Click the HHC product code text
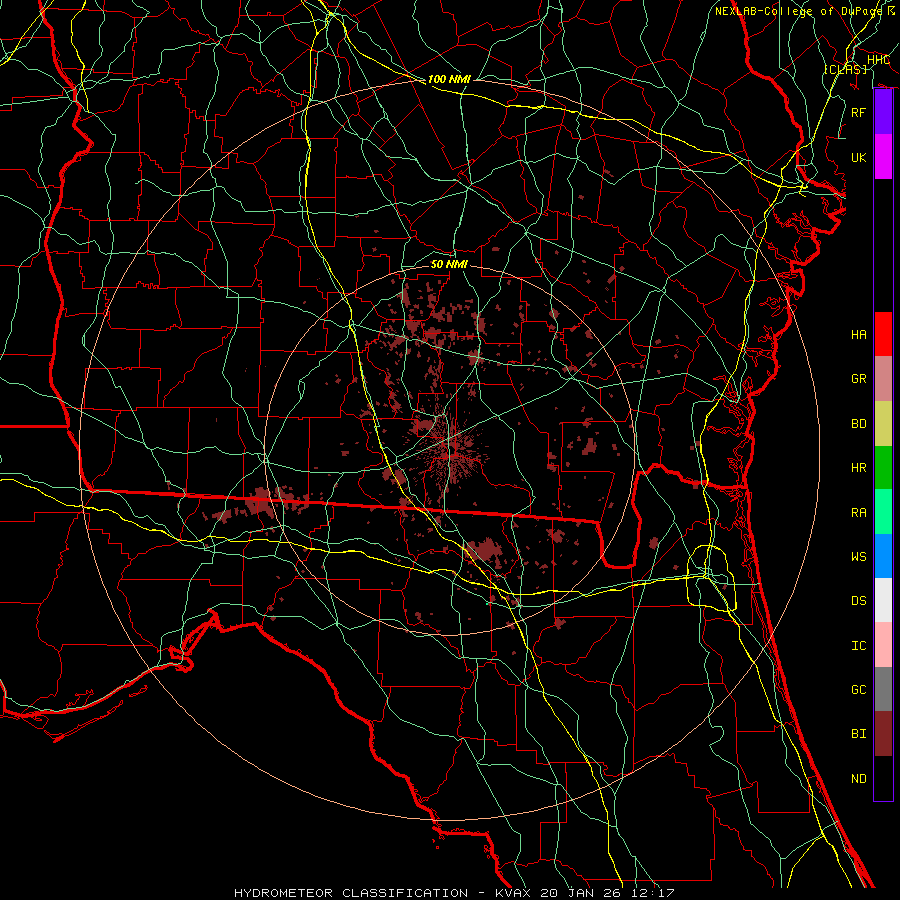This screenshot has height=900, width=900. 878,60
